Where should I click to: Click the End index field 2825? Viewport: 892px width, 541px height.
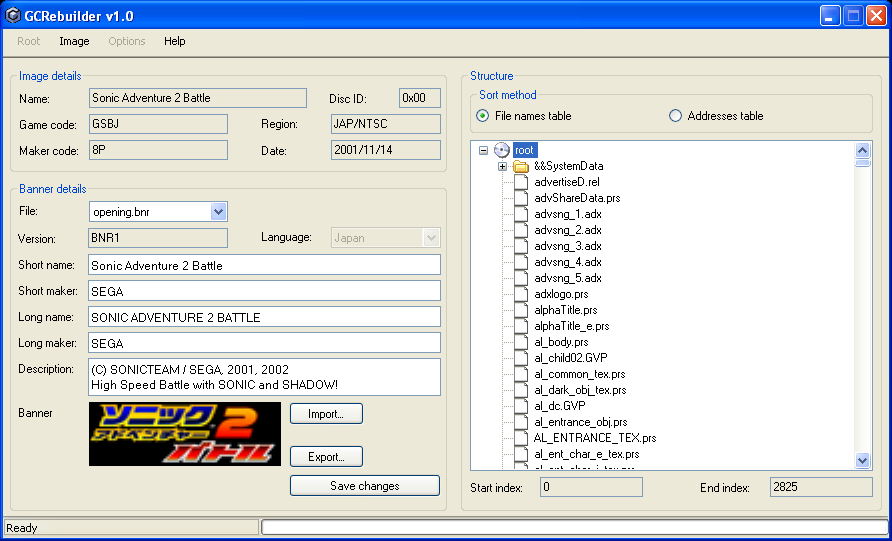821,487
